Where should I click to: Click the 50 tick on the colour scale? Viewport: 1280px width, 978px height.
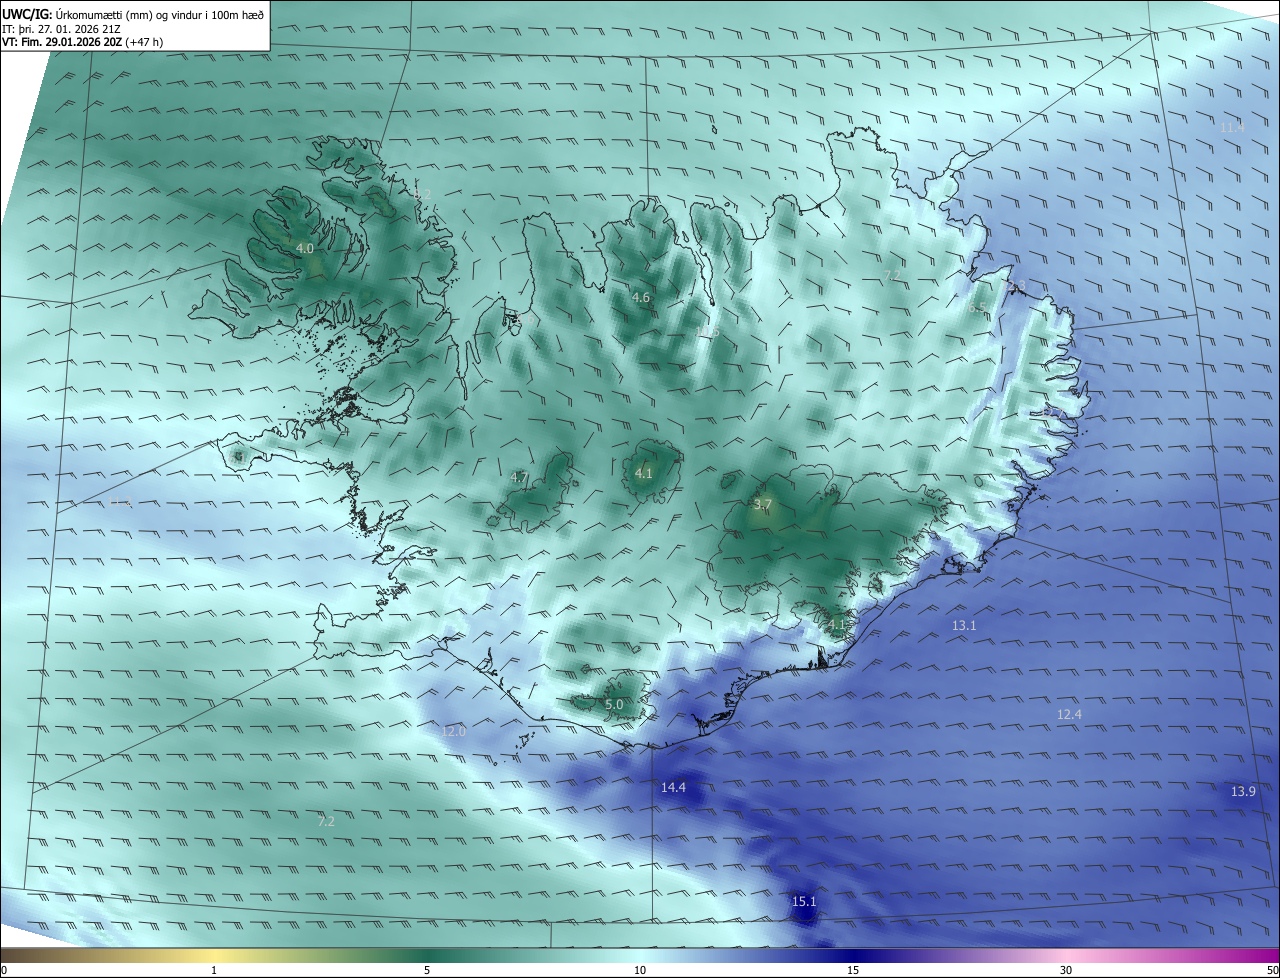point(1272,970)
